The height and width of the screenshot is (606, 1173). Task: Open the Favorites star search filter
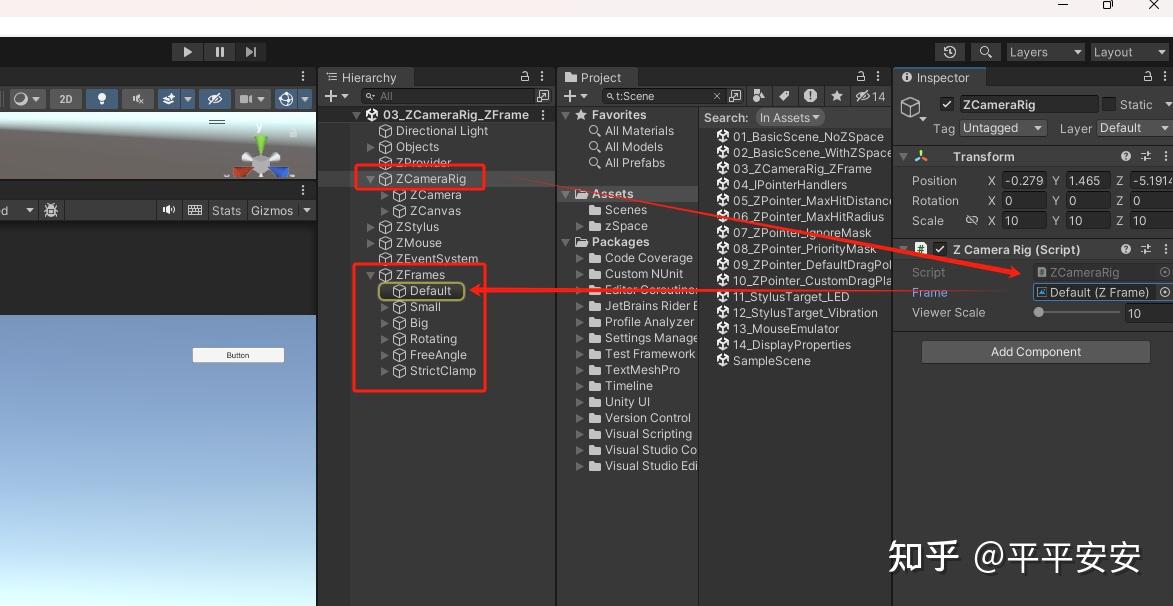point(837,96)
